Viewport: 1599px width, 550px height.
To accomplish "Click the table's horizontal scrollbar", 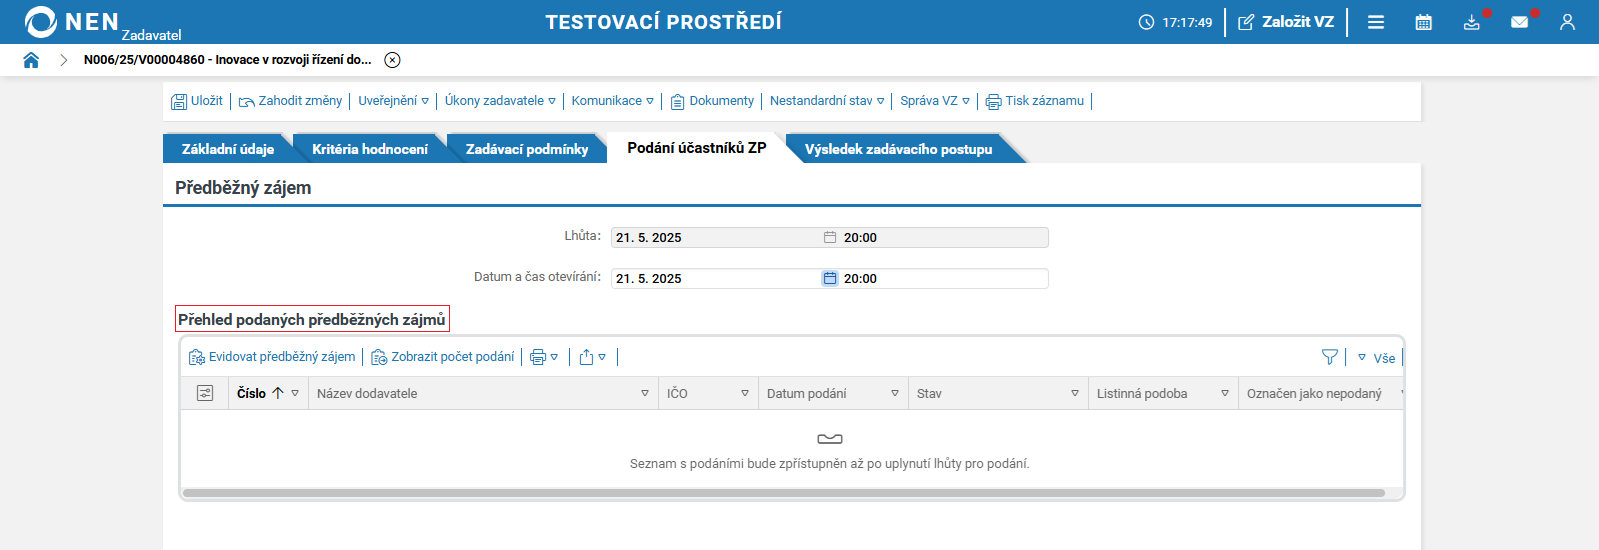I will 784,493.
